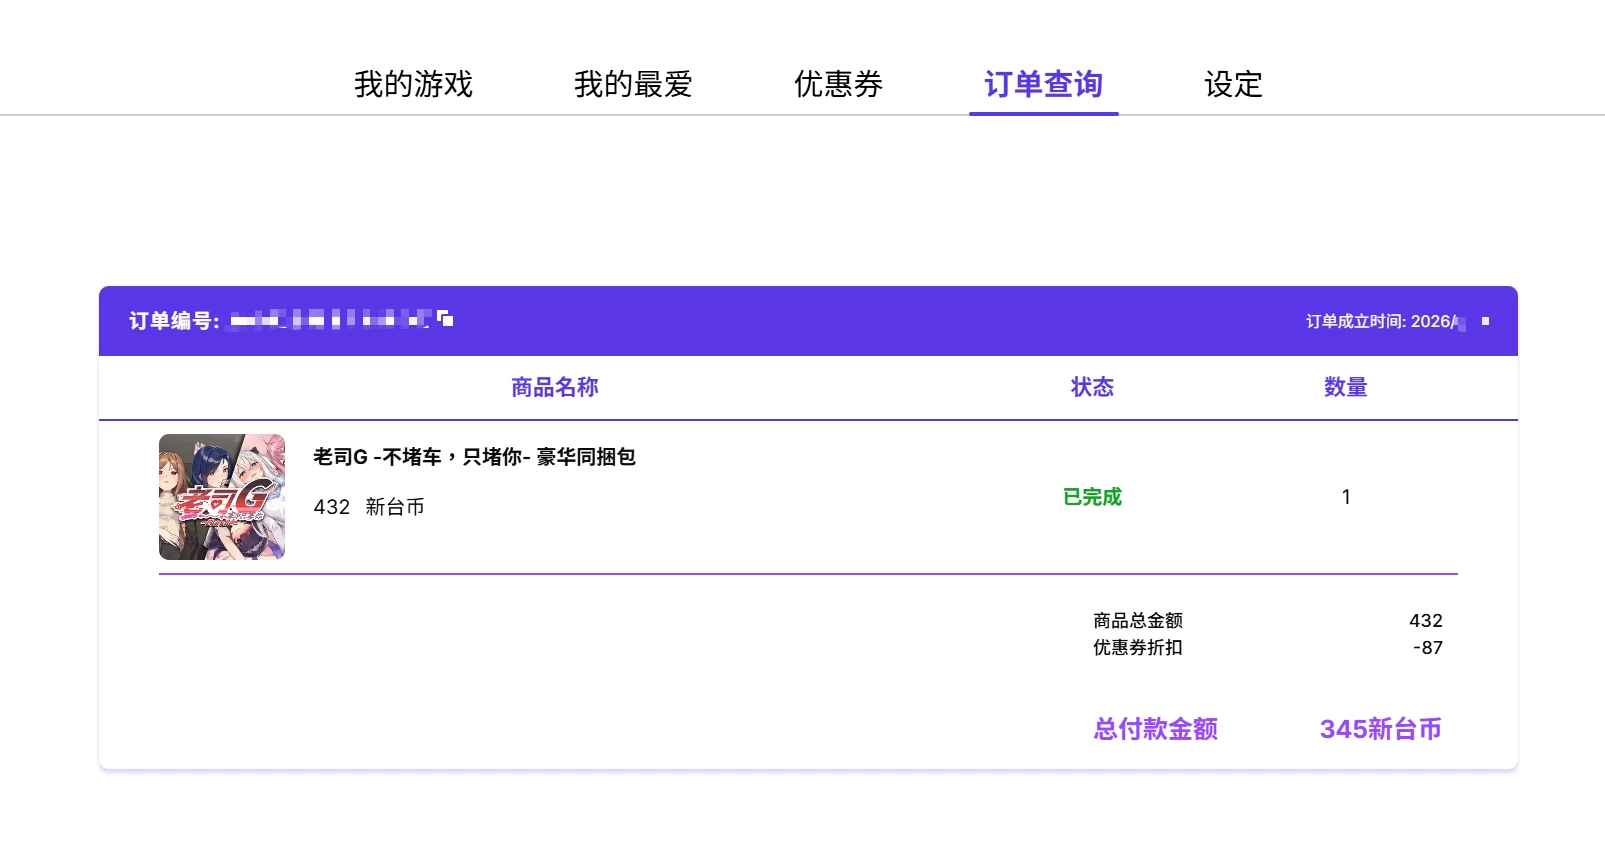The height and width of the screenshot is (850, 1605).
Task: Click the blurred order number text
Action: (330, 320)
